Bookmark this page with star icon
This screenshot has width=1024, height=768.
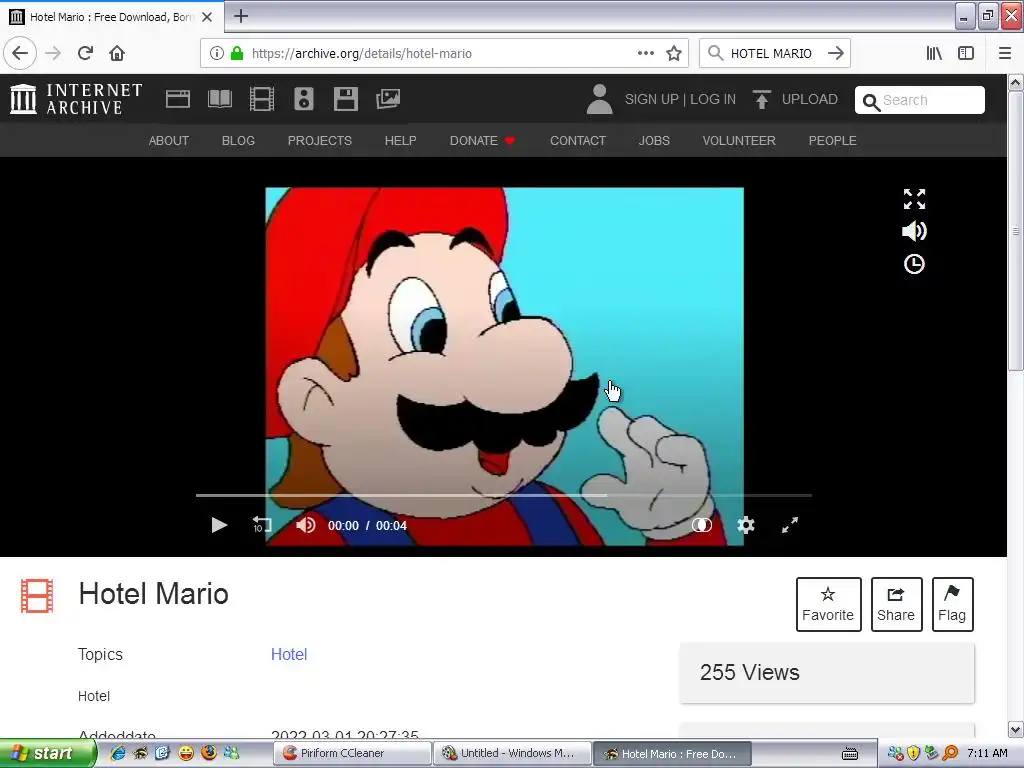674,54
